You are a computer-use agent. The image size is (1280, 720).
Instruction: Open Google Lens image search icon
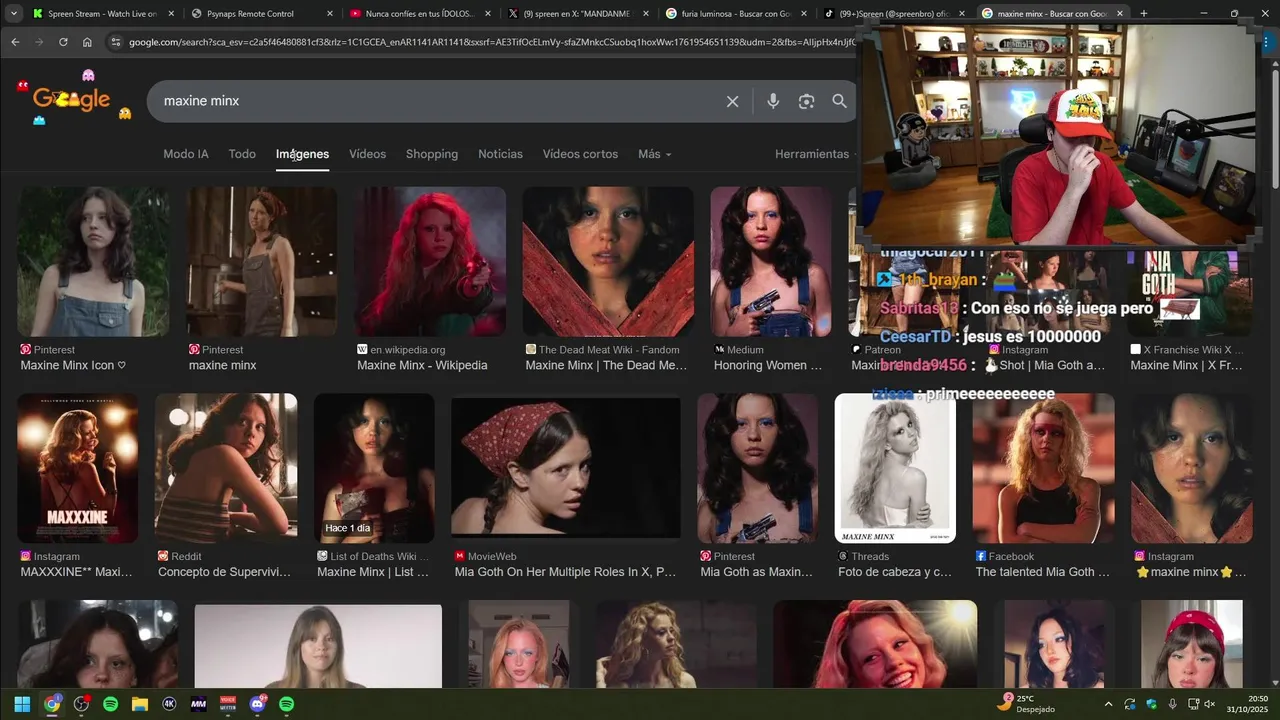coord(806,101)
